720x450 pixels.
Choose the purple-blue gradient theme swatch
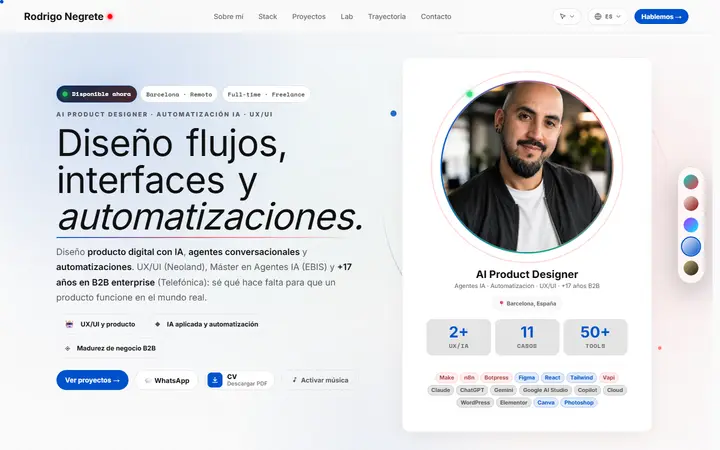[691, 225]
